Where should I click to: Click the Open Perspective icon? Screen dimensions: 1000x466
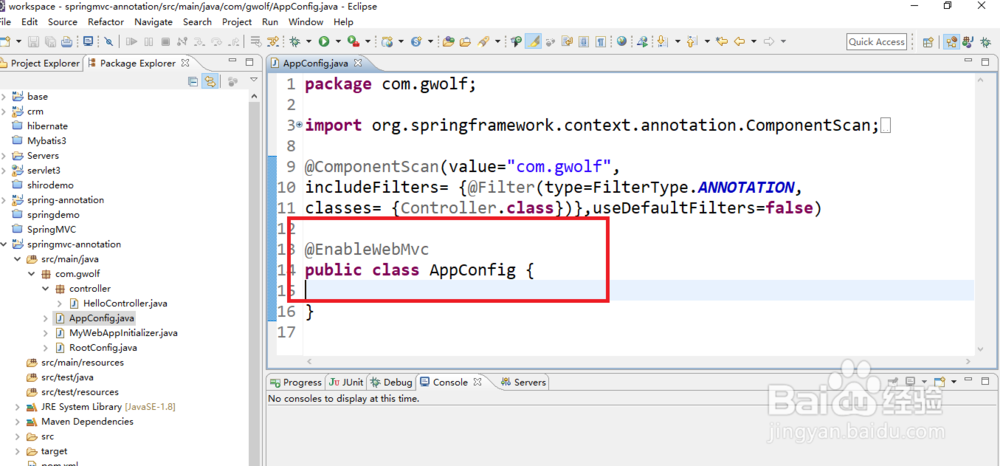pyautogui.click(x=928, y=41)
